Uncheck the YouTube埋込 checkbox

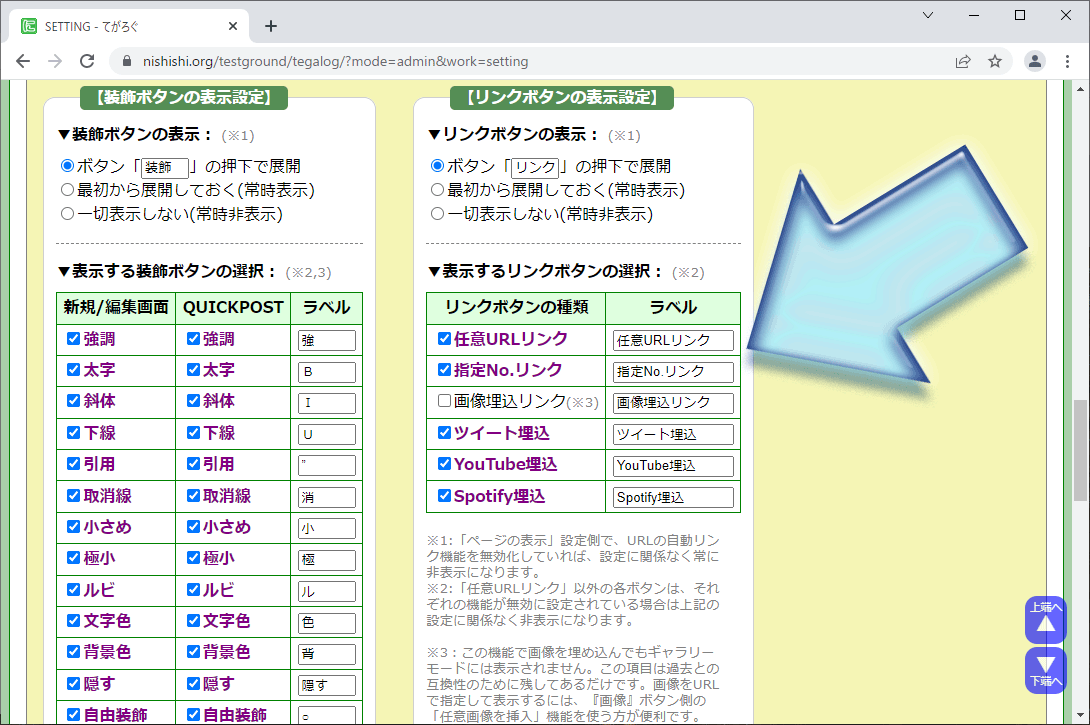pyautogui.click(x=444, y=463)
